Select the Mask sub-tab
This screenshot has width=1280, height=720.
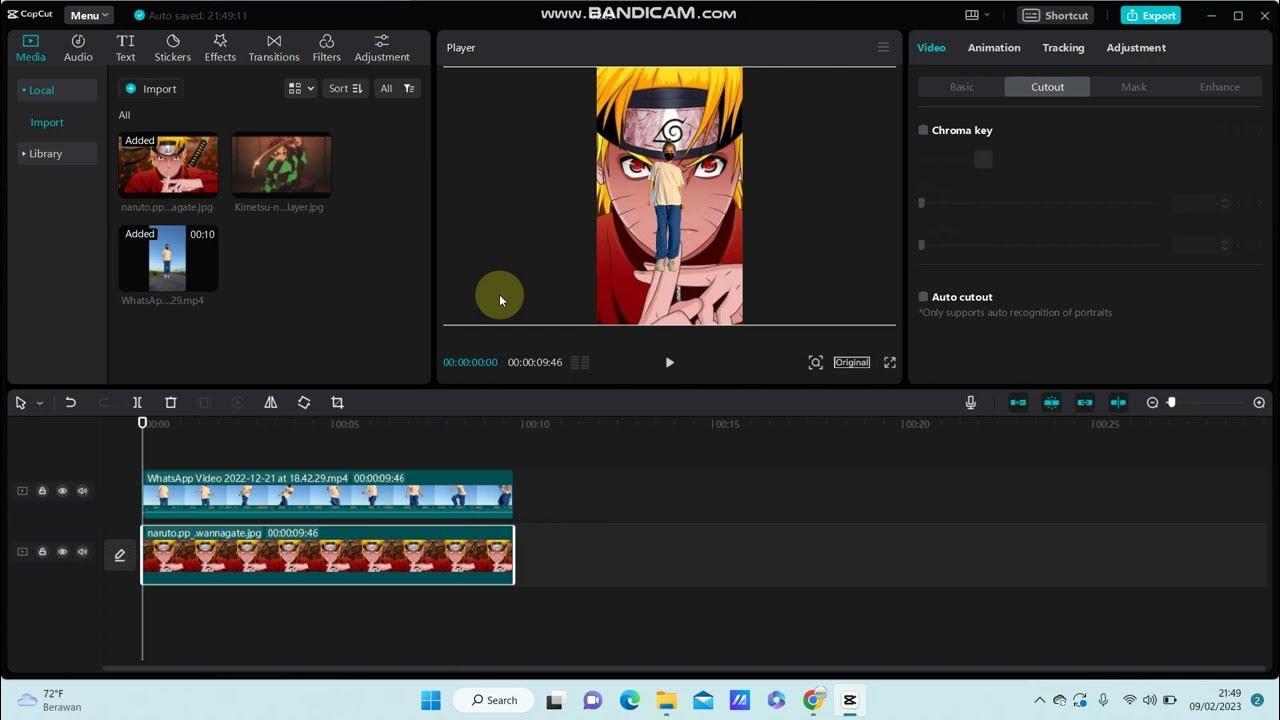point(1134,87)
